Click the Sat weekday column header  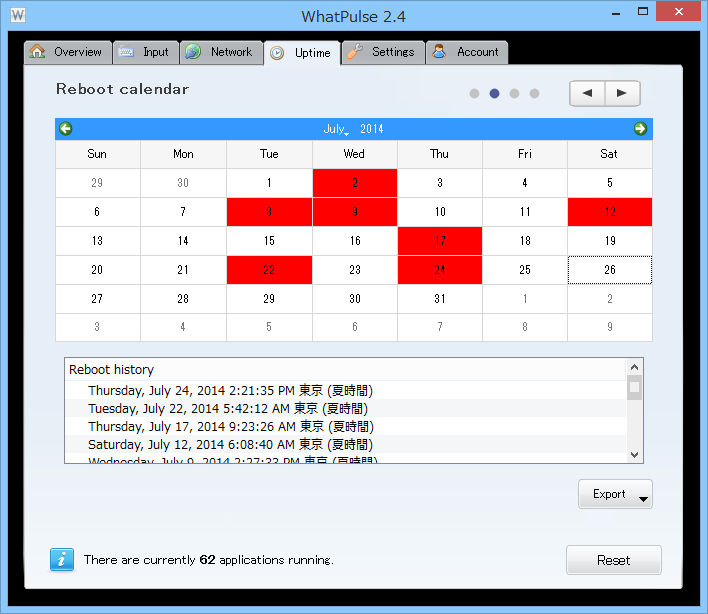point(610,154)
